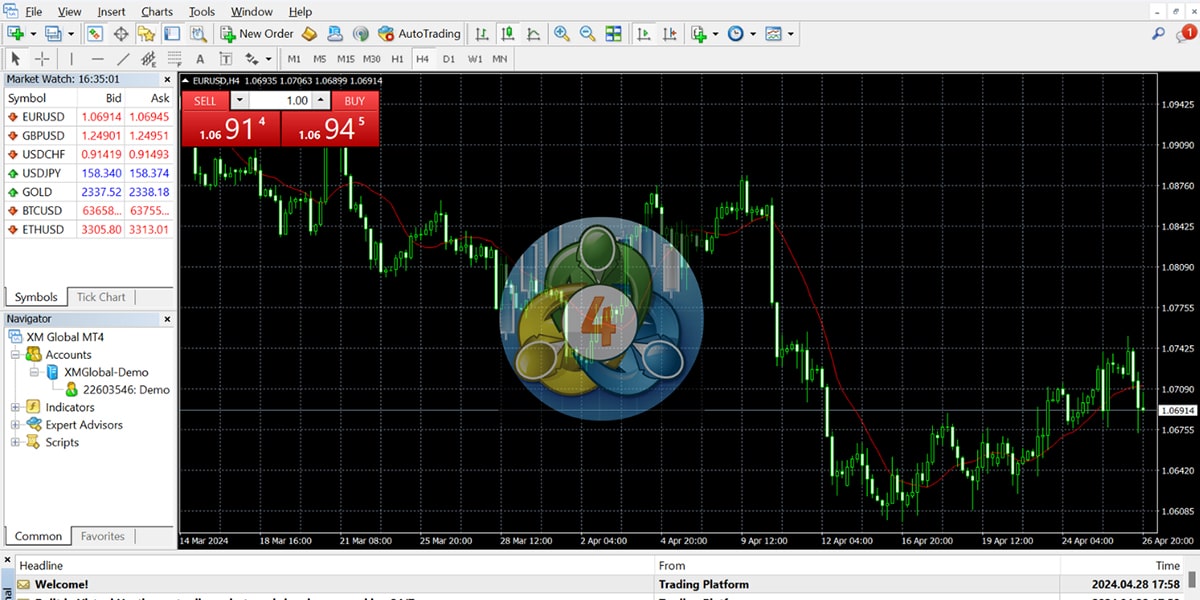Switch chart to line chart mode
Image resolution: width=1200 pixels, height=600 pixels.
[534, 33]
